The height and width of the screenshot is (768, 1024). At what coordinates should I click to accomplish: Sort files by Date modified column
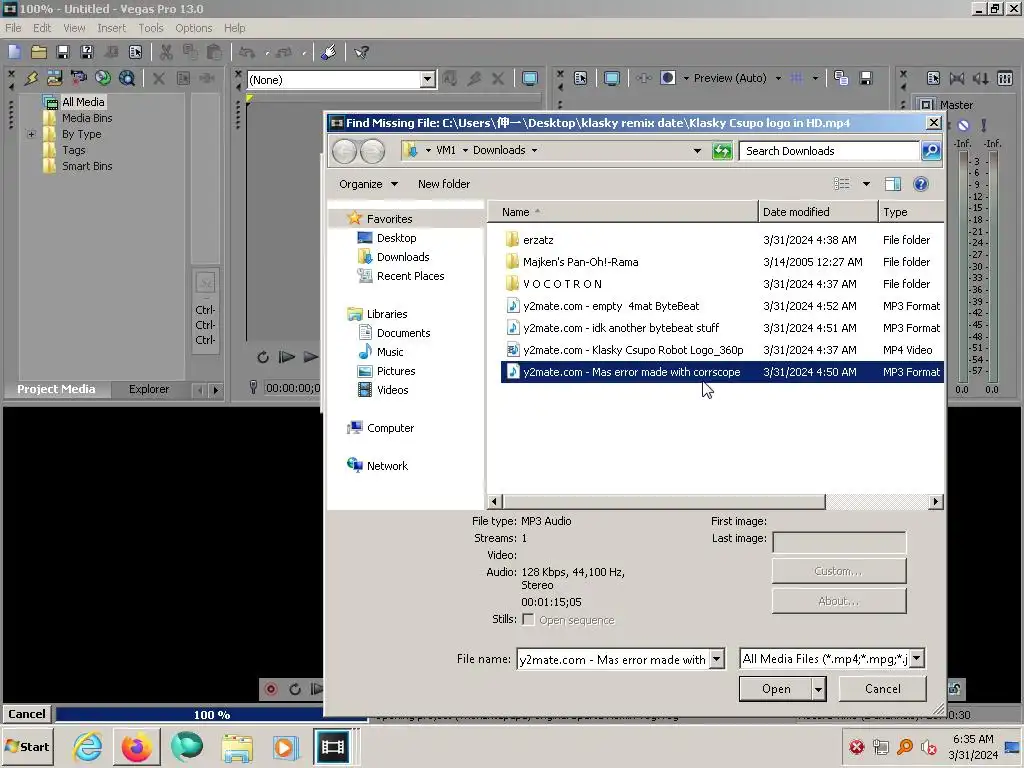coord(818,212)
